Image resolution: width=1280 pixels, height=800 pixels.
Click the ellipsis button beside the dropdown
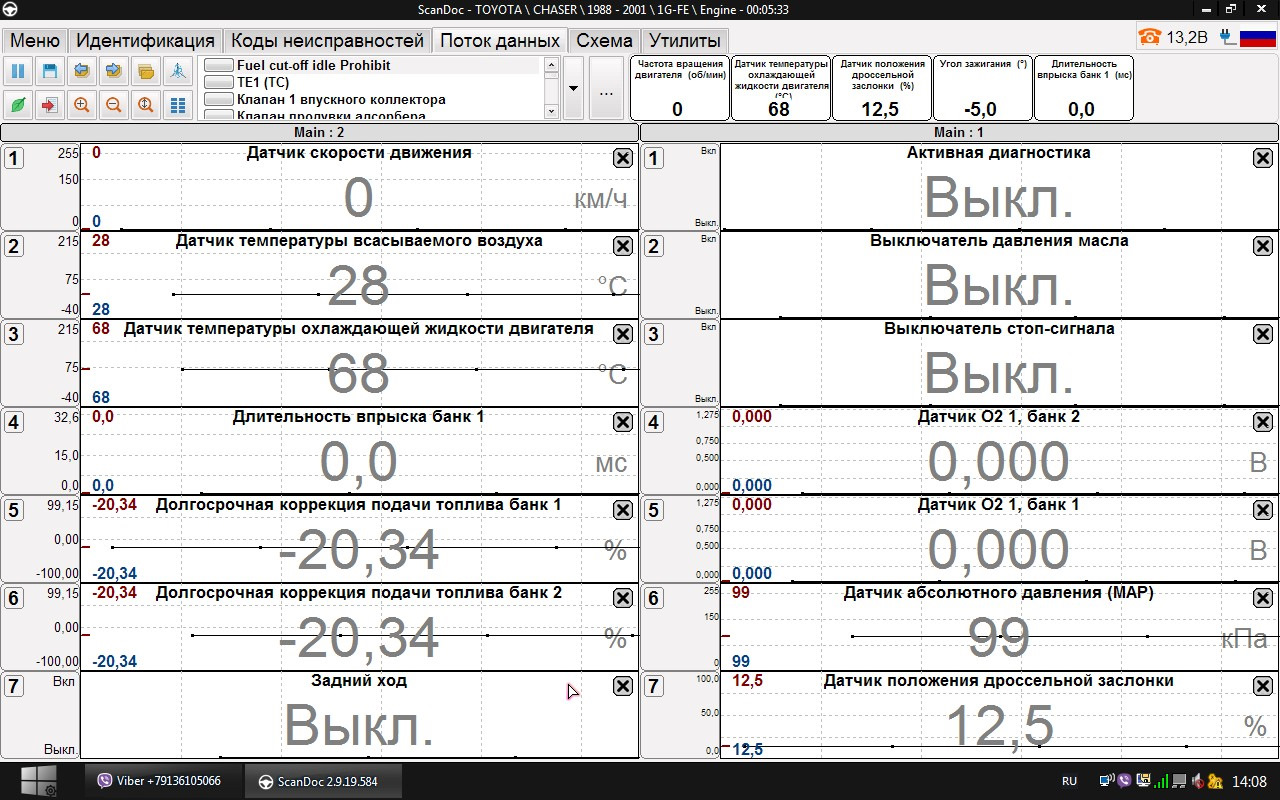(606, 88)
